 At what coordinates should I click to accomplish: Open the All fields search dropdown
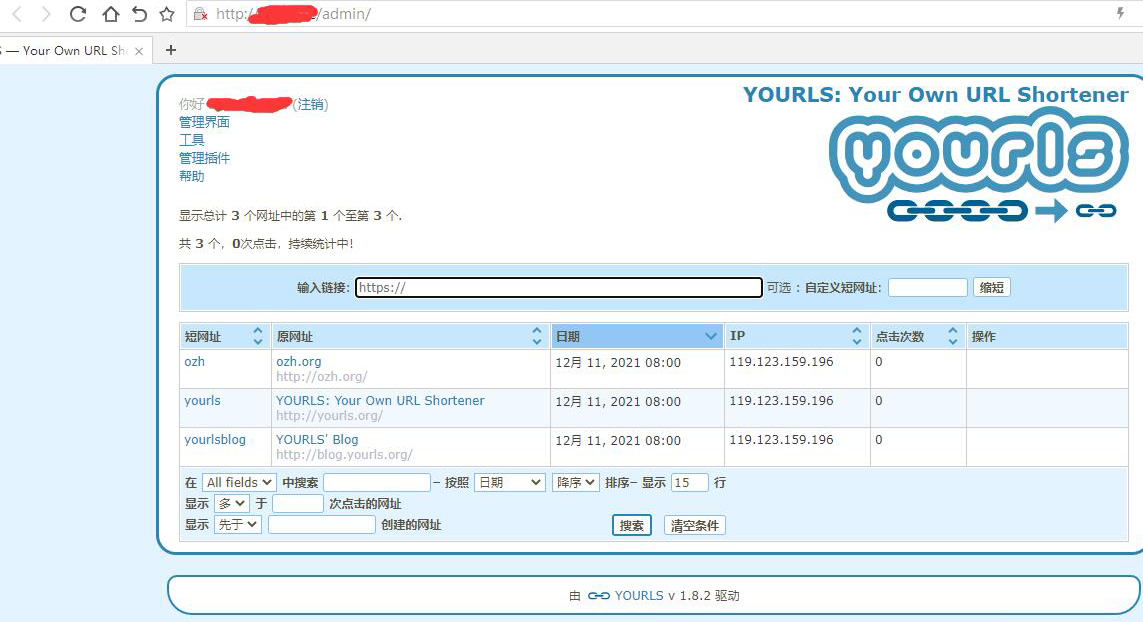[238, 483]
